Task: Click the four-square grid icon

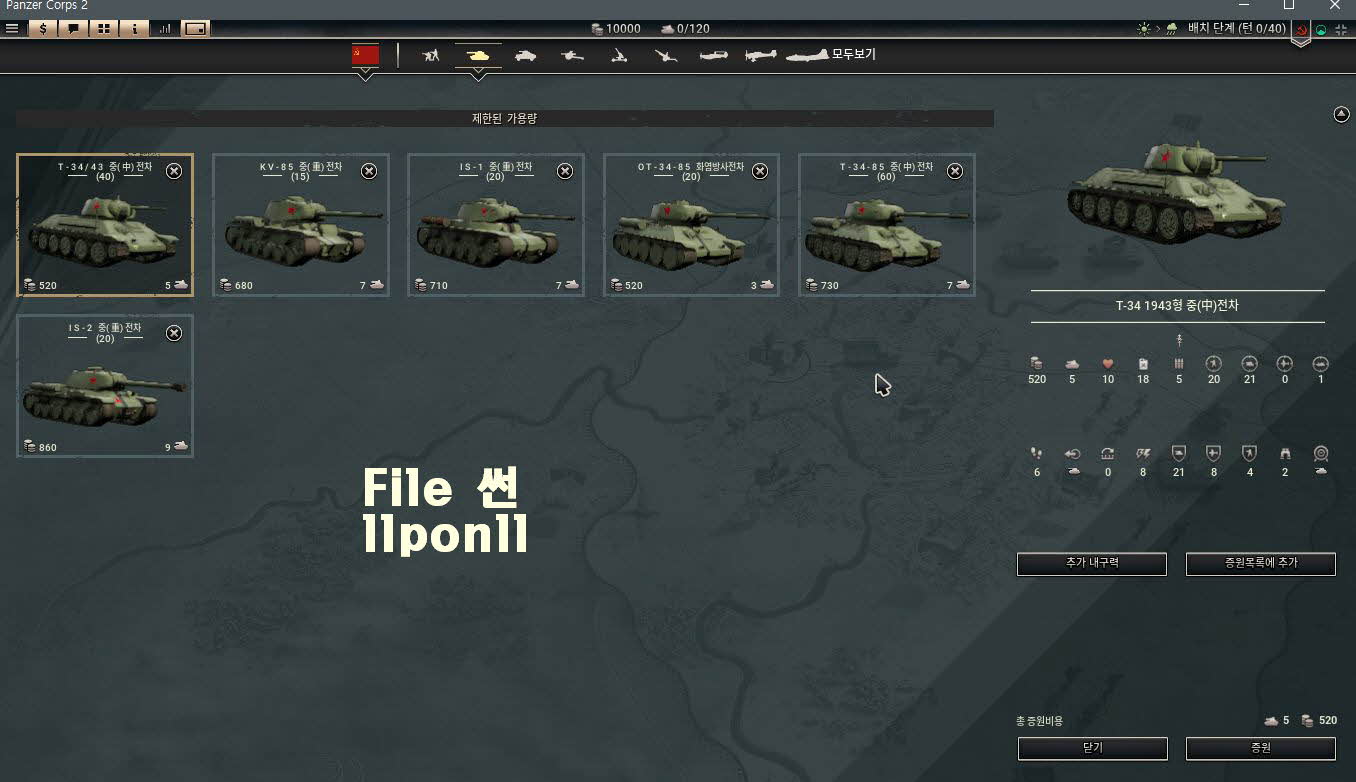Action: pyautogui.click(x=103, y=29)
